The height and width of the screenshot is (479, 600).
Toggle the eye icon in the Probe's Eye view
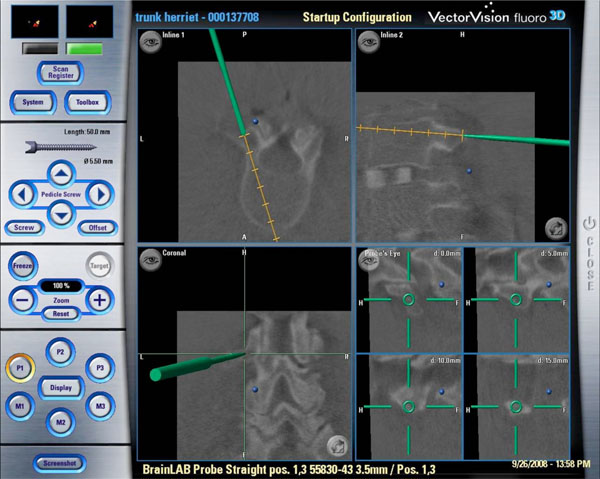(x=368, y=260)
